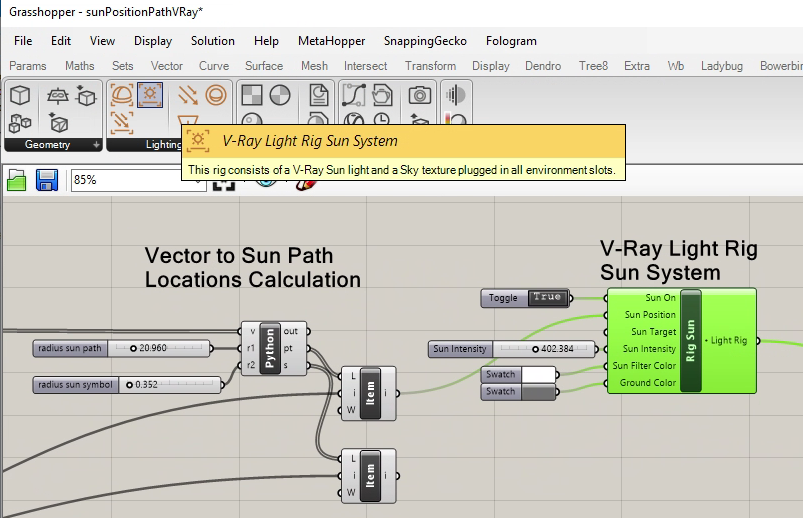Select the Python script component

[270, 348]
